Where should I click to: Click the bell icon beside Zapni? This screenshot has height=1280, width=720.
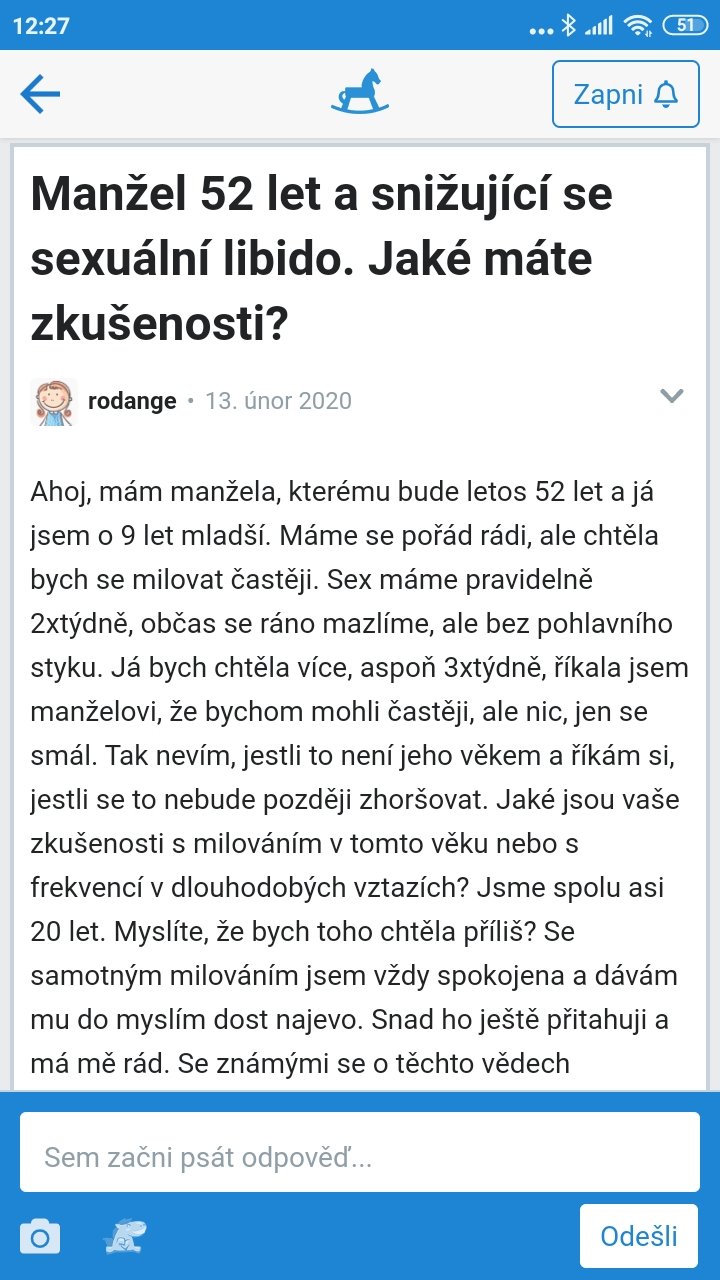click(666, 95)
